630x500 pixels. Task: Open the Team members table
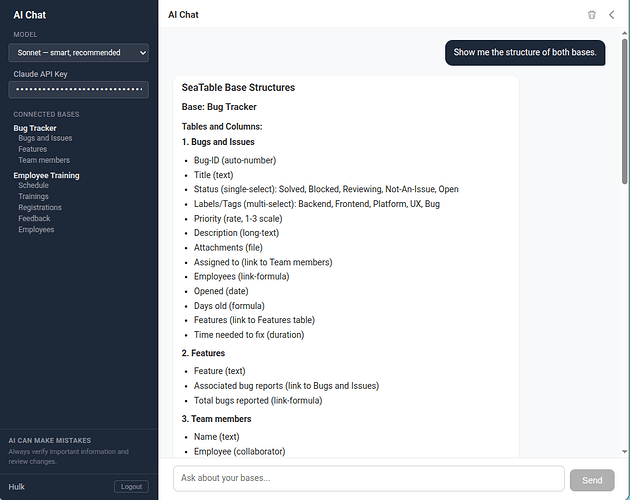[42, 160]
